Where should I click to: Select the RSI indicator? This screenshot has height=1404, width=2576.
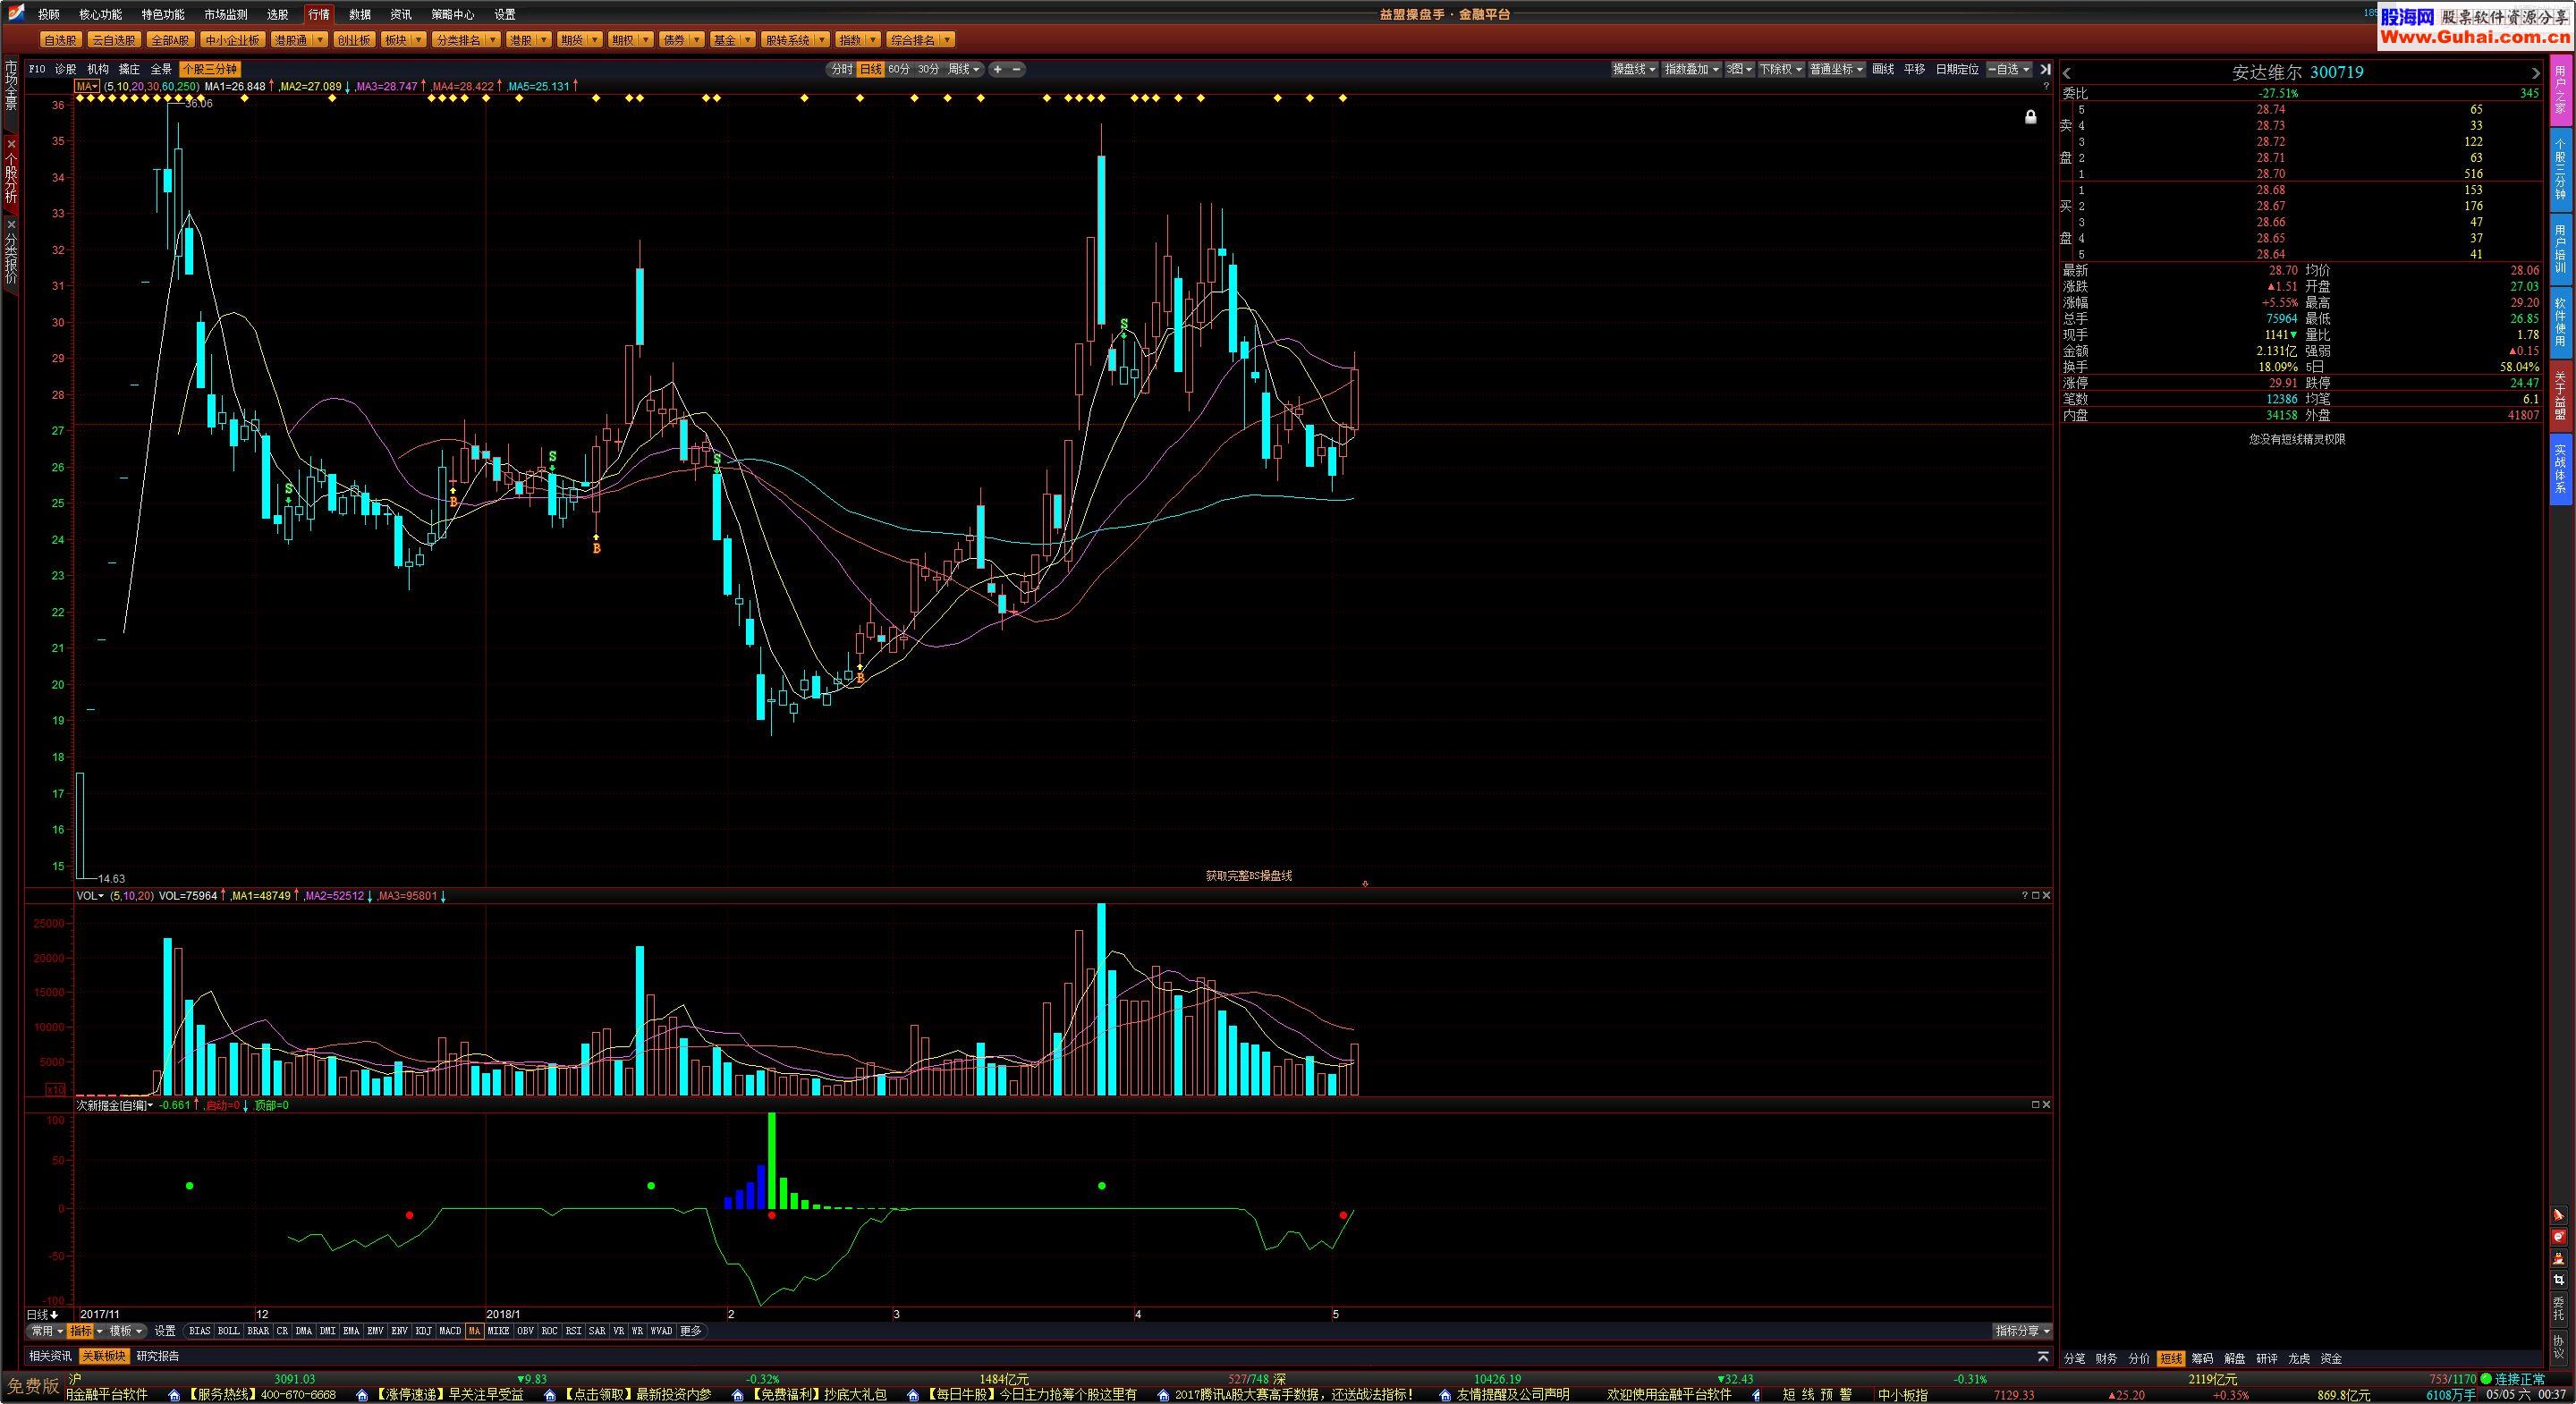pyautogui.click(x=573, y=1331)
